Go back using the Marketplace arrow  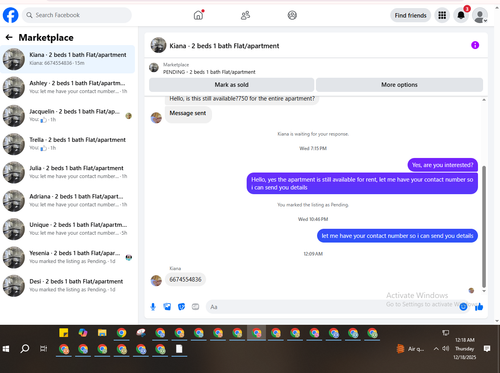(x=9, y=37)
